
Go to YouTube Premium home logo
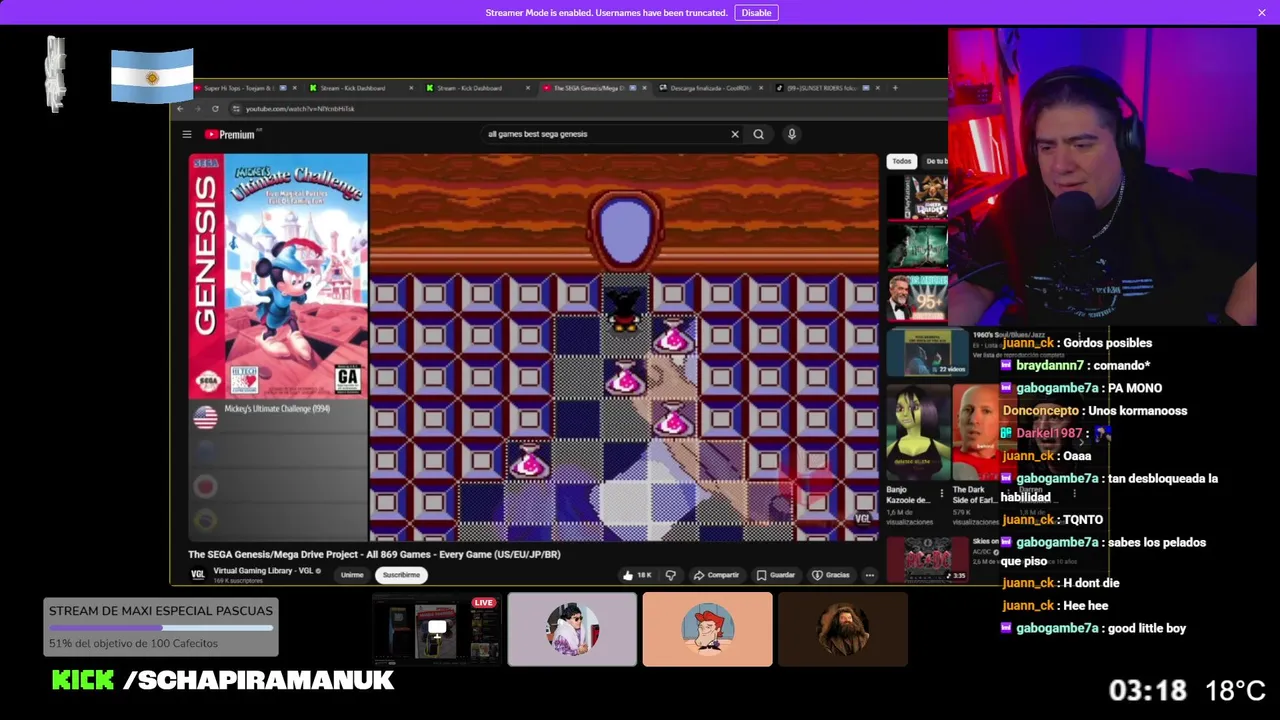coord(232,134)
